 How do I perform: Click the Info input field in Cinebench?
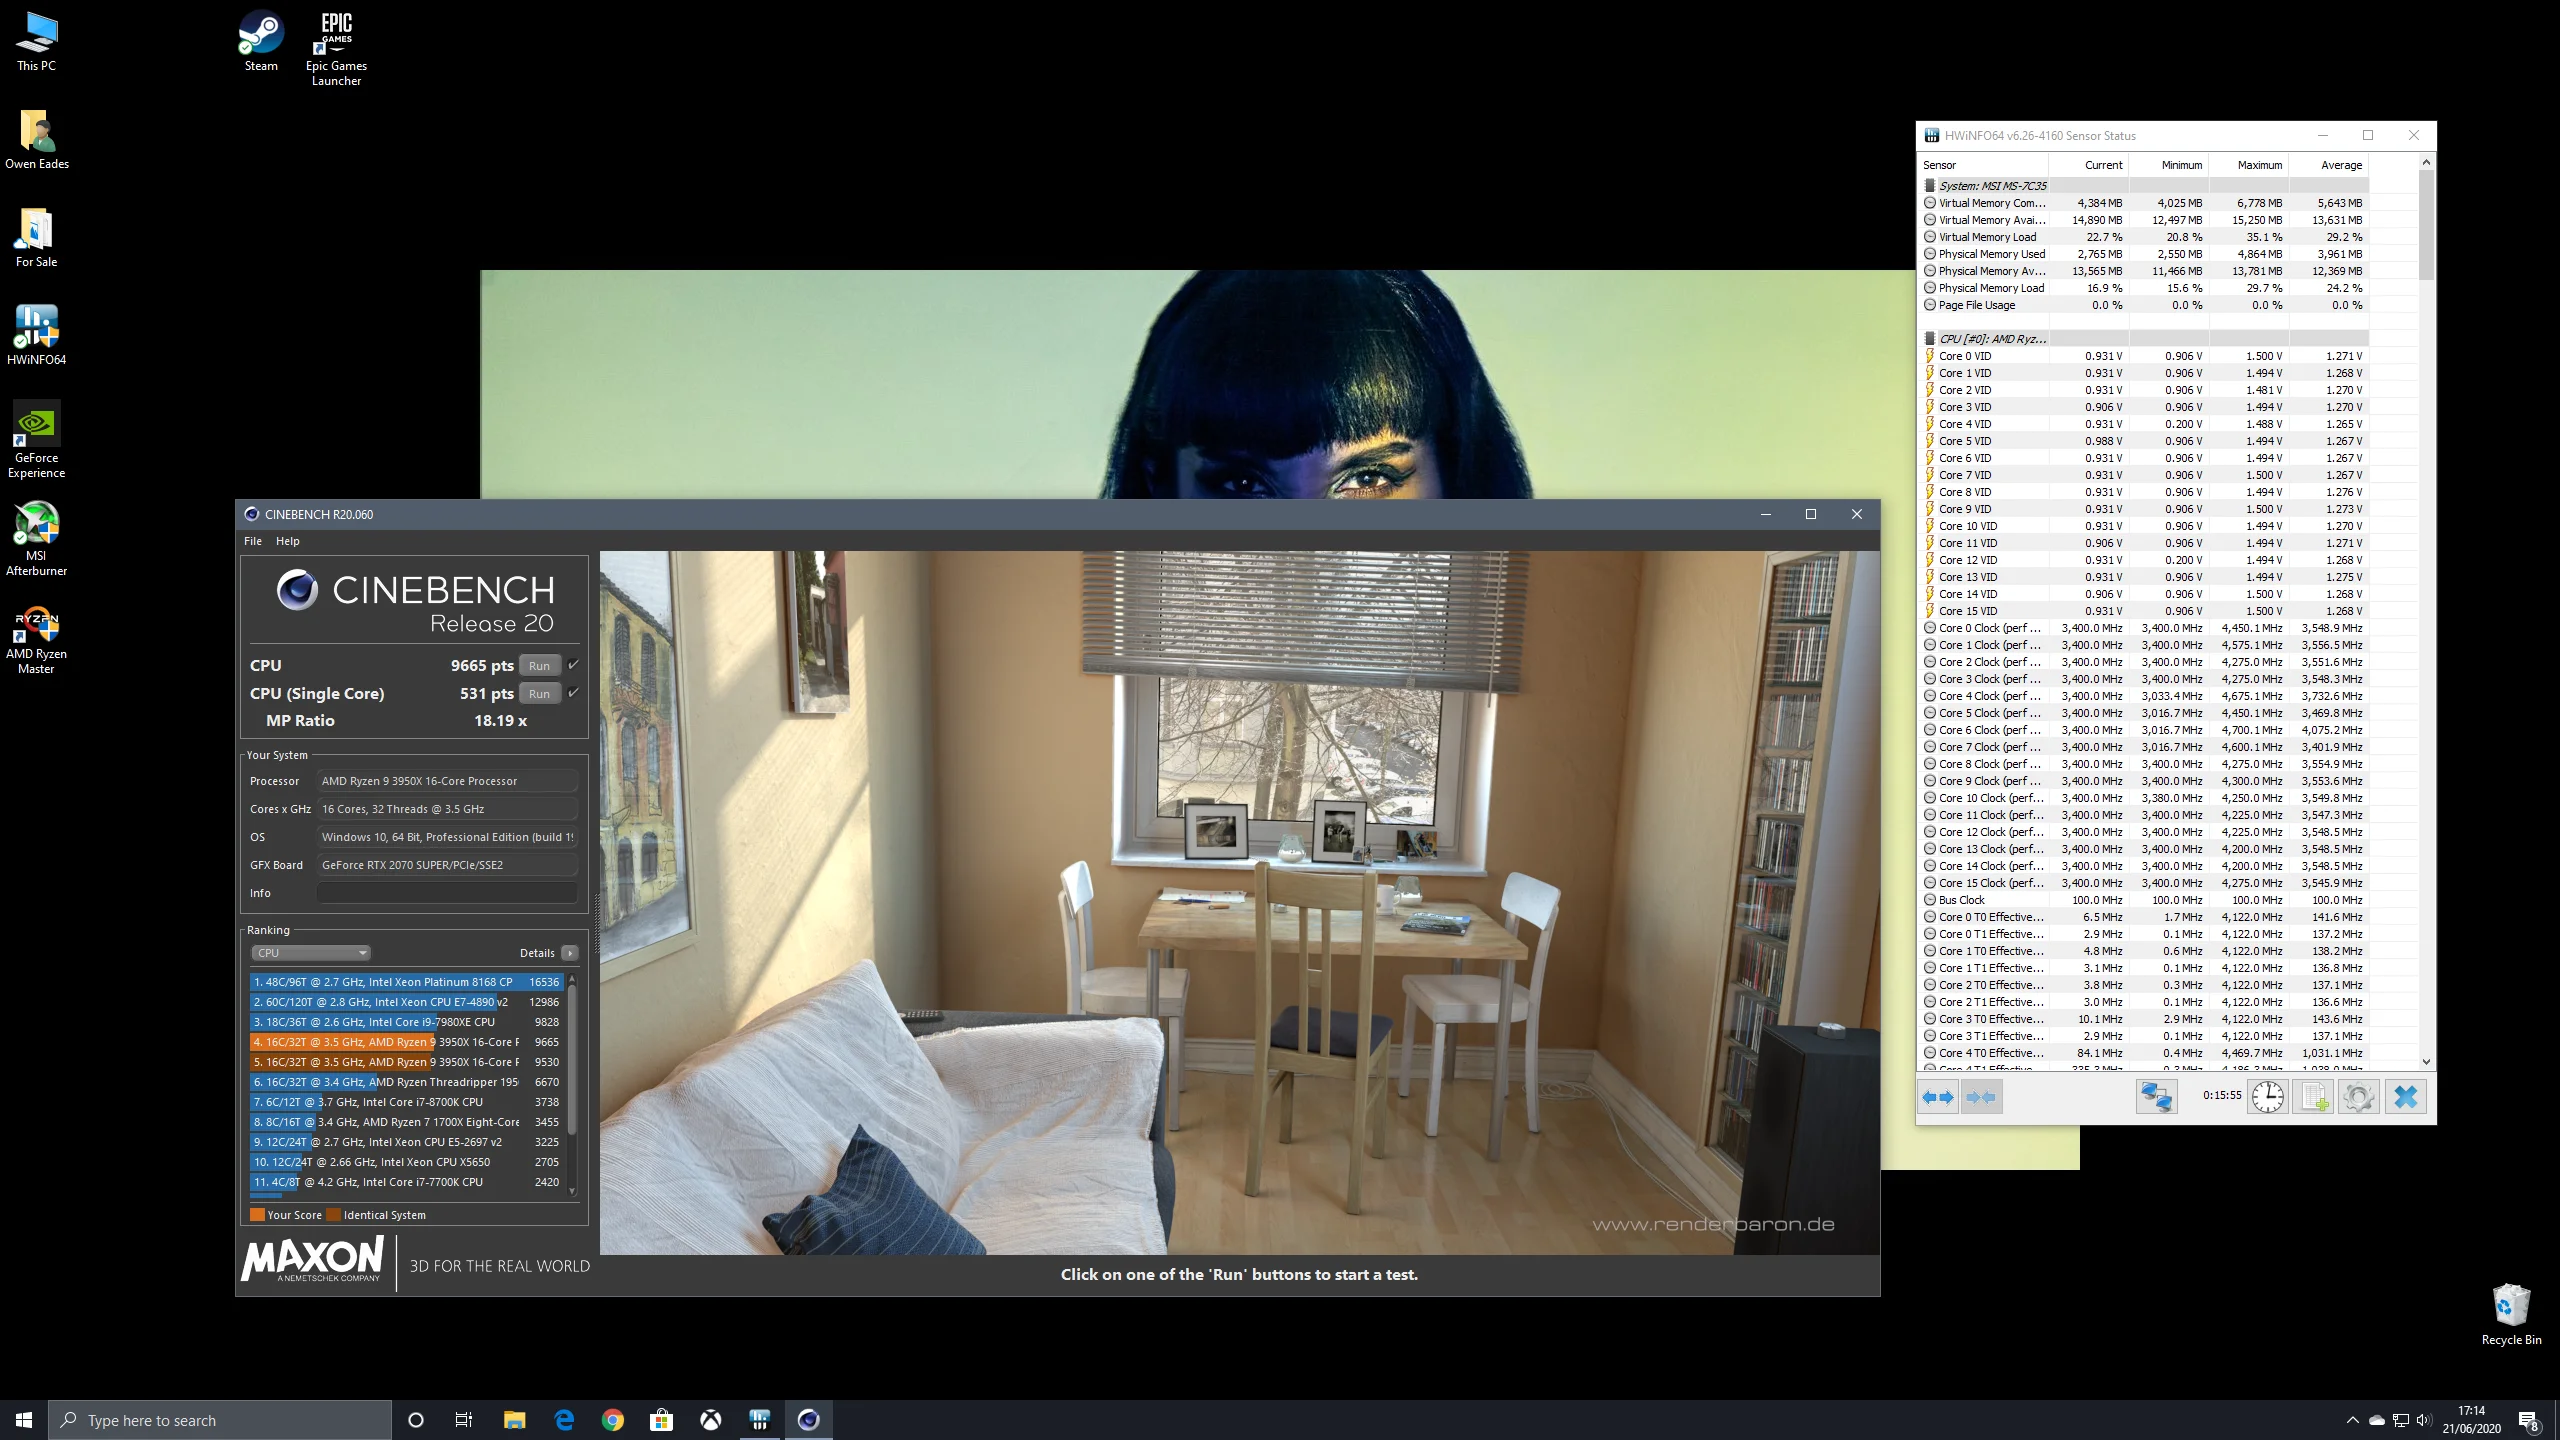coord(447,893)
